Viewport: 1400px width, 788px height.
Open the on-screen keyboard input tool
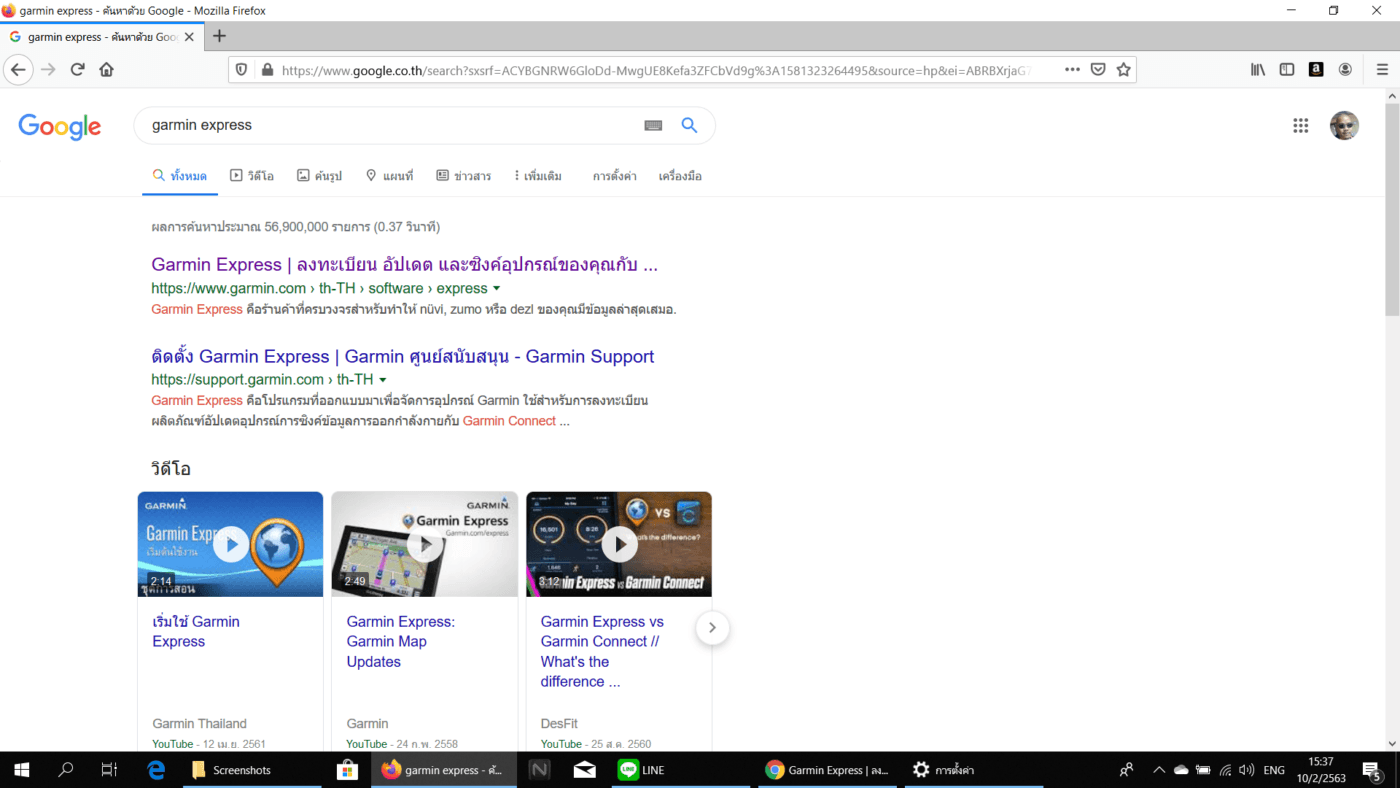tap(653, 125)
